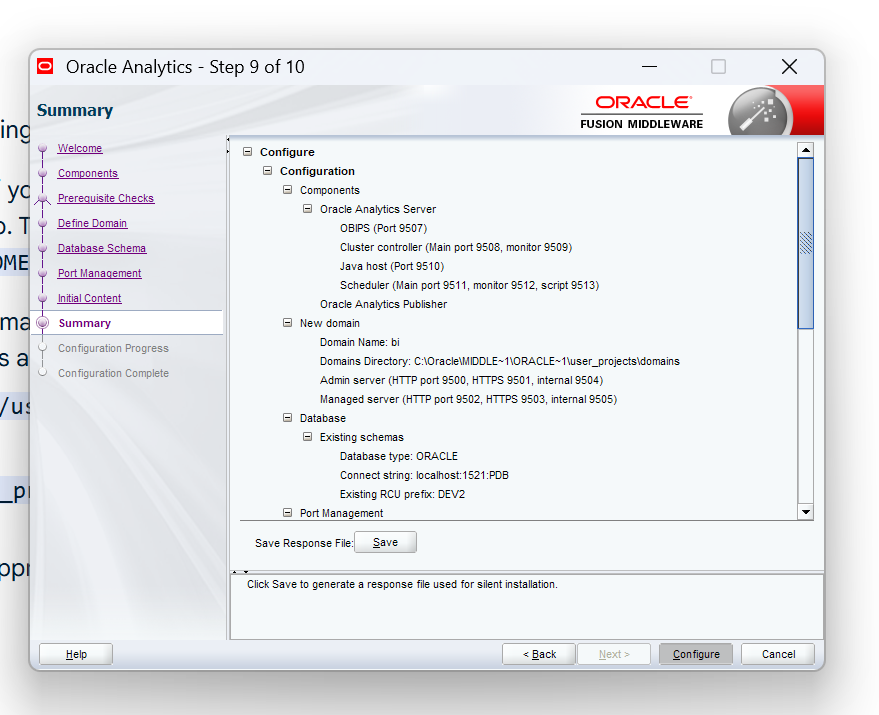Click the Prerequisite Checks step bullet icon

pyautogui.click(x=43, y=198)
